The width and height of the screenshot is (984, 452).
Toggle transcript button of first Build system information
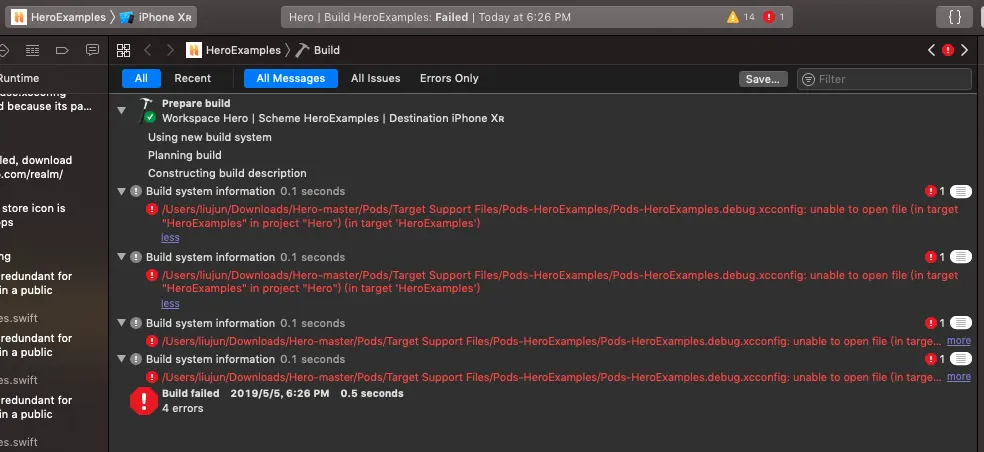click(960, 191)
